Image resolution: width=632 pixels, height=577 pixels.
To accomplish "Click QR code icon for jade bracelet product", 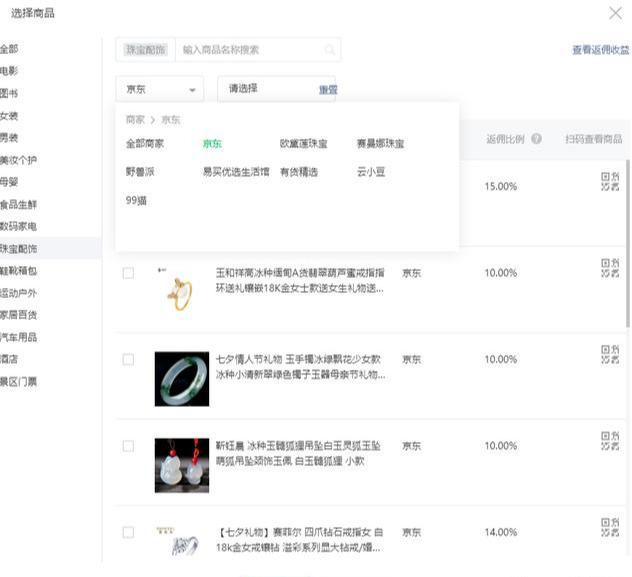I will click(x=609, y=354).
